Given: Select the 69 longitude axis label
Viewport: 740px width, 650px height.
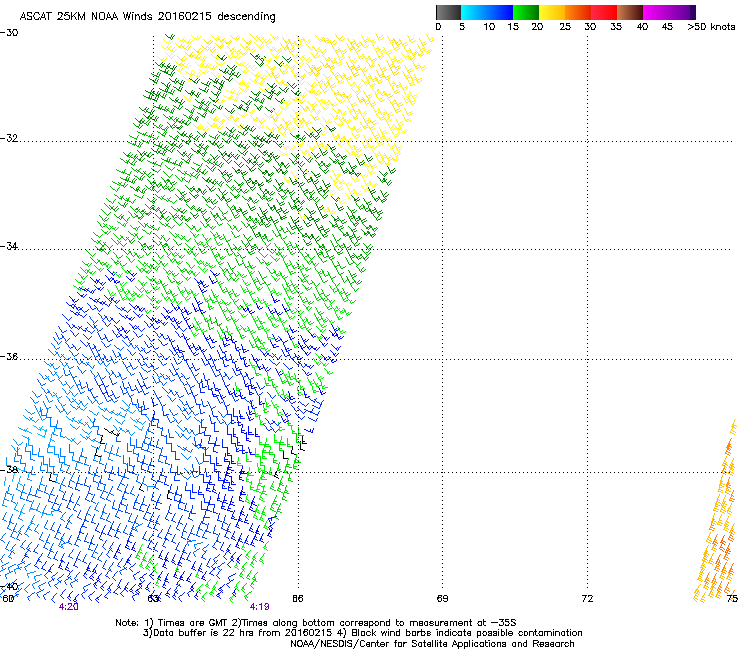Looking at the screenshot, I should click(442, 598).
